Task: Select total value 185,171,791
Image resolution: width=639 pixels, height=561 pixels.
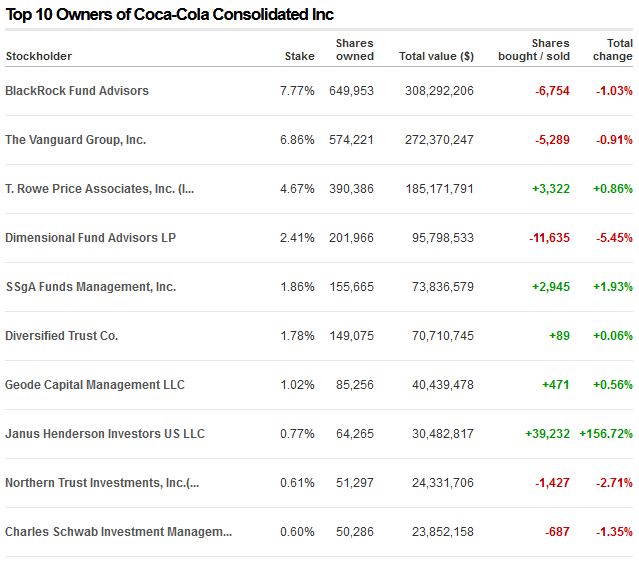Action: pos(439,189)
